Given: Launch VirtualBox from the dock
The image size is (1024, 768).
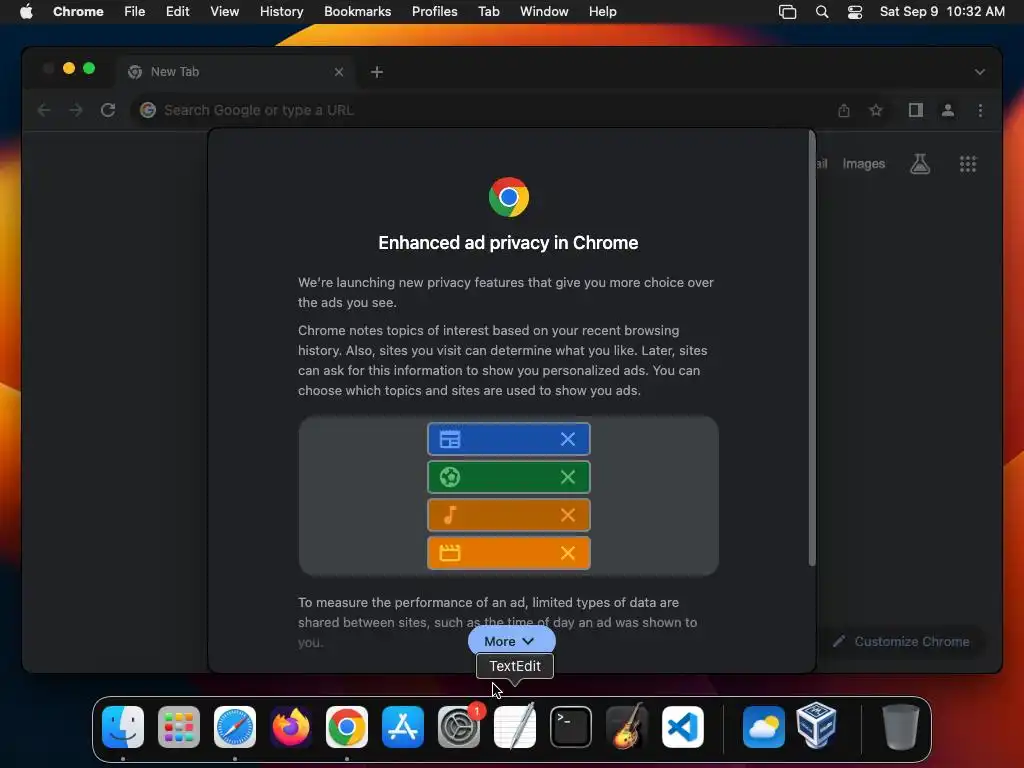Looking at the screenshot, I should (x=816, y=725).
